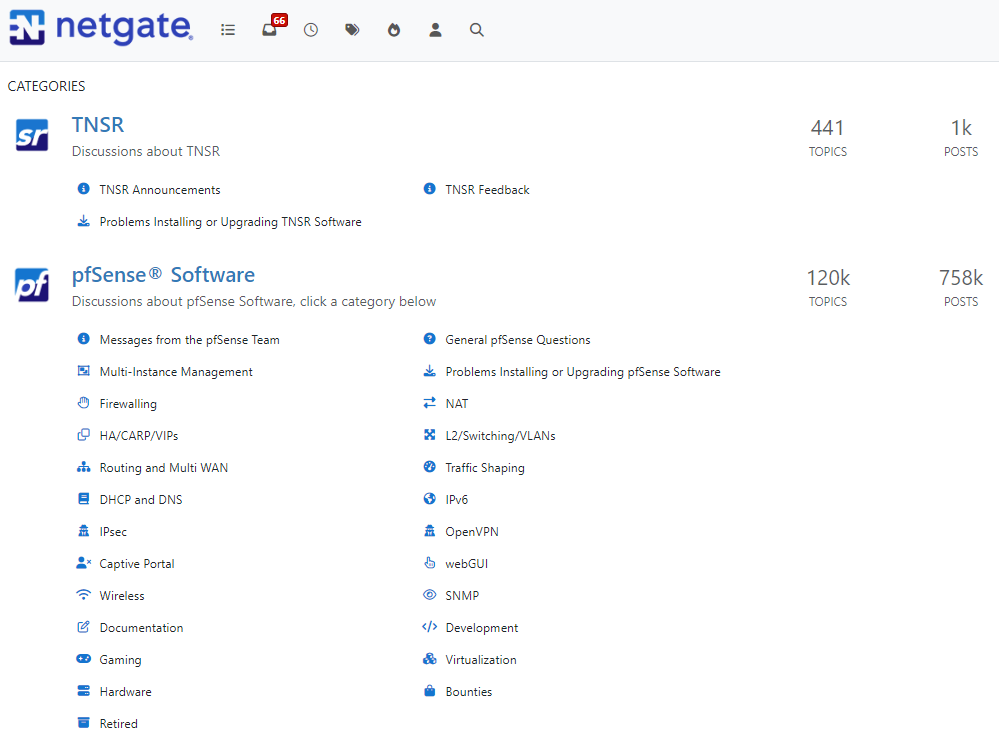The image size is (999, 744).
Task: Click the search magnifier icon
Action: 477,30
